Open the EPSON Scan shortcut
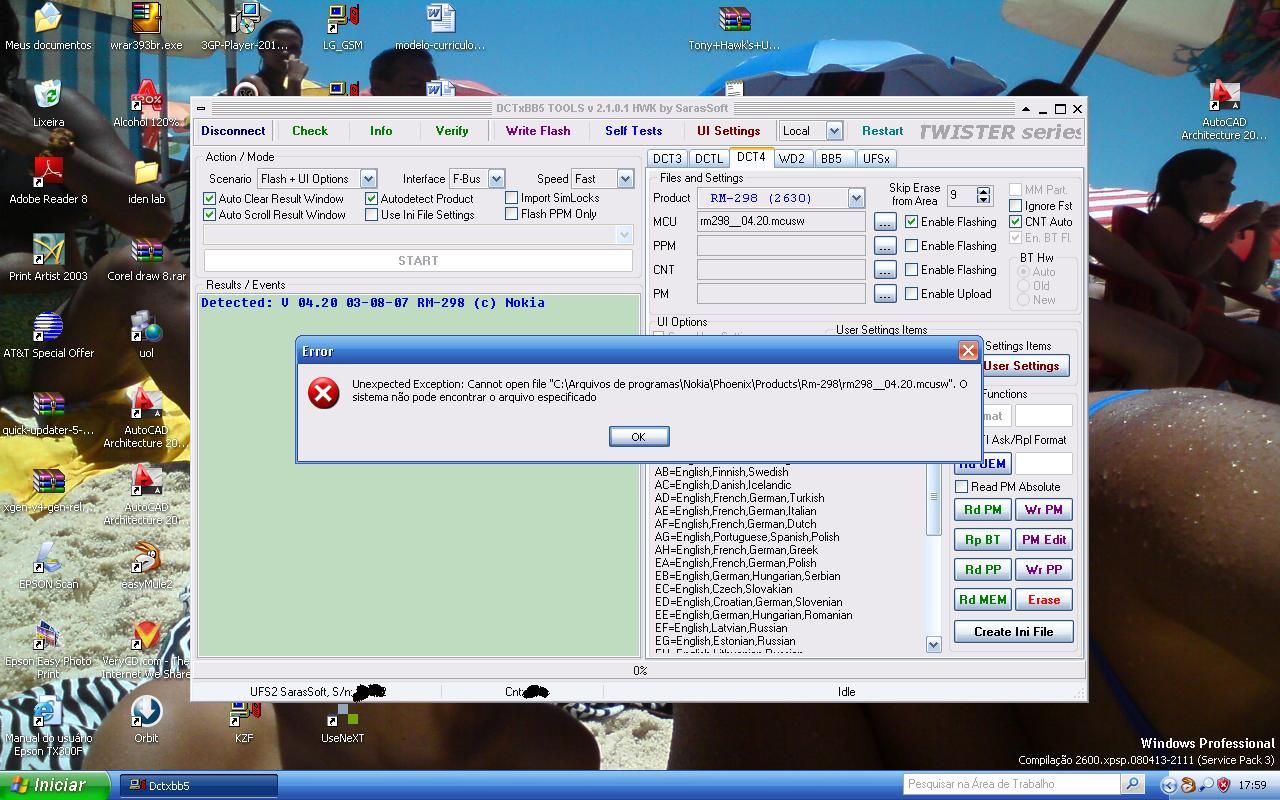The image size is (1280, 800). point(48,565)
